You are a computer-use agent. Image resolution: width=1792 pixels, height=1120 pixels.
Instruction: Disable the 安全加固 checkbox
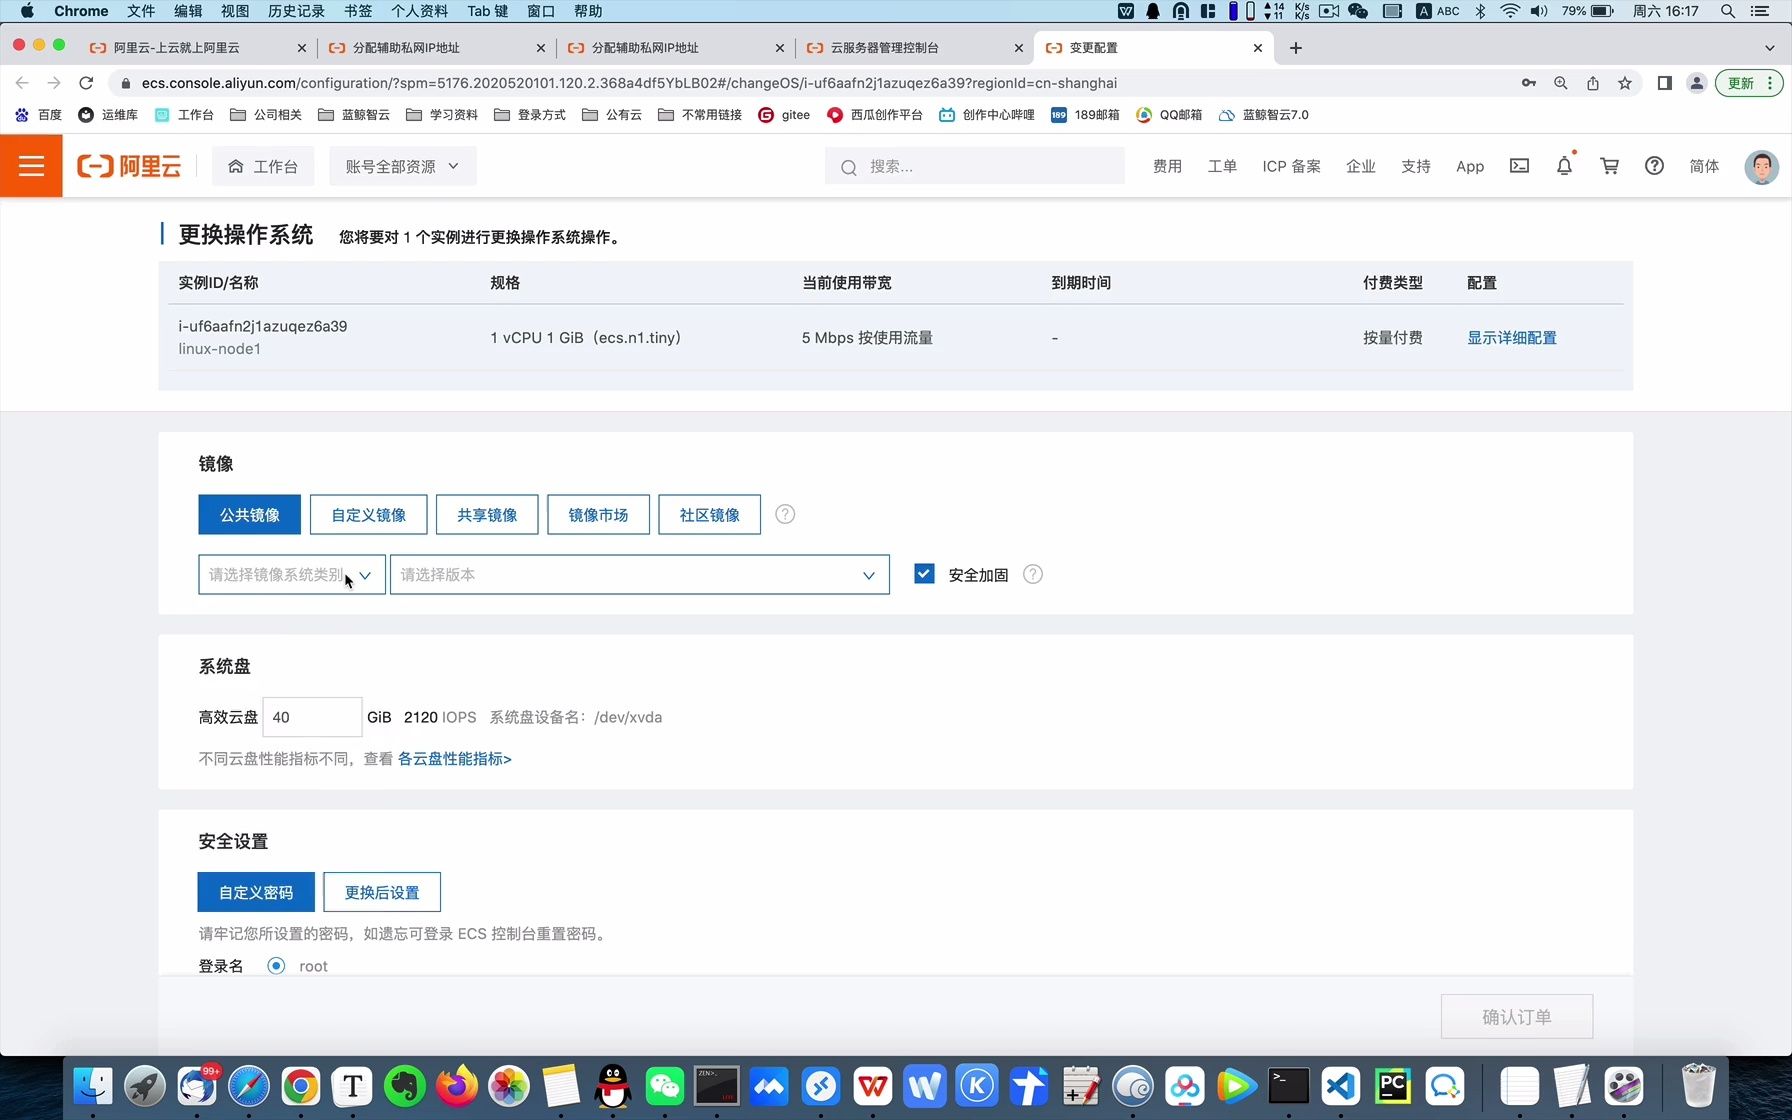pos(923,573)
